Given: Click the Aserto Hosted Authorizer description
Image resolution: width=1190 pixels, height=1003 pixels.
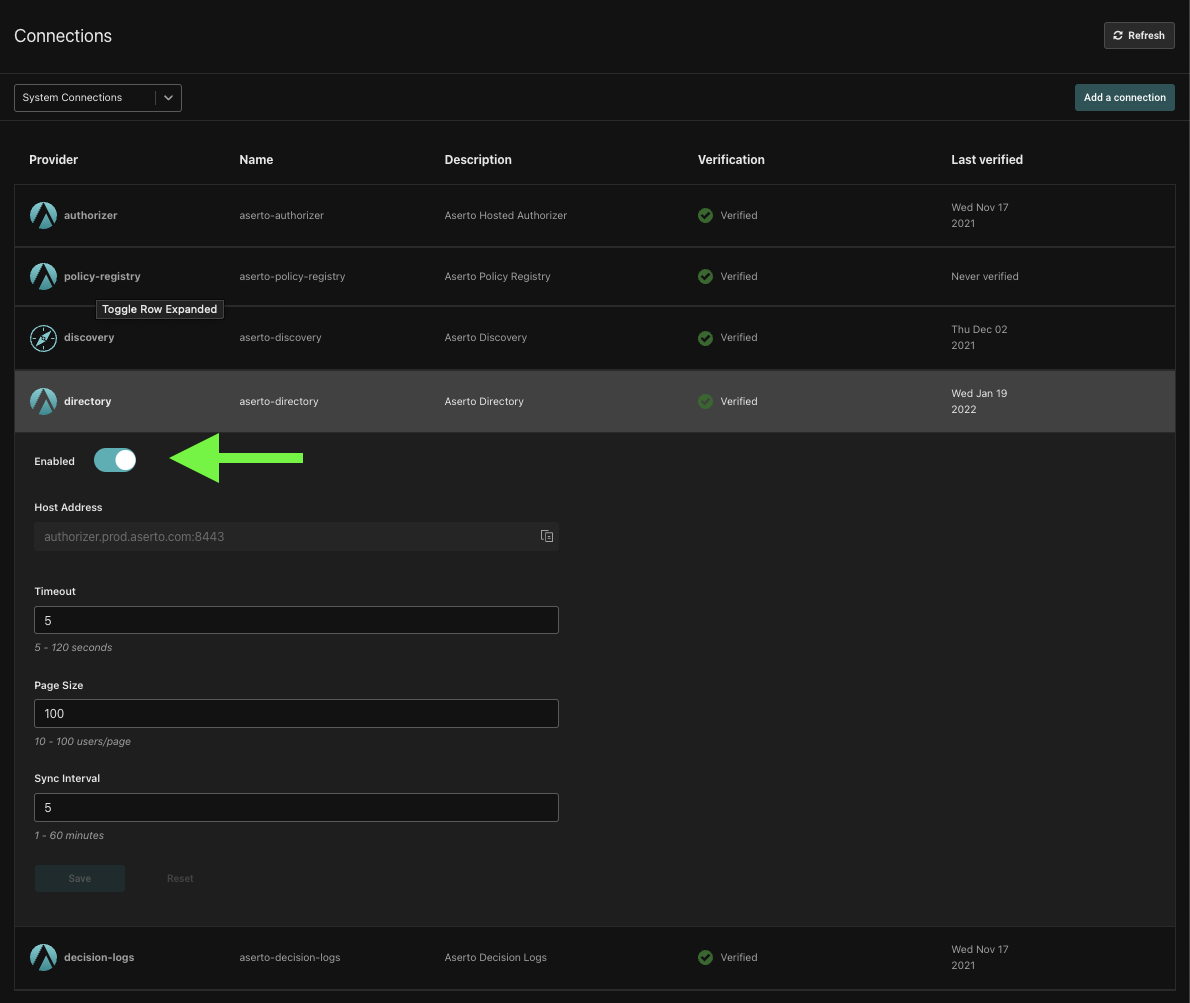Looking at the screenshot, I should point(505,215).
